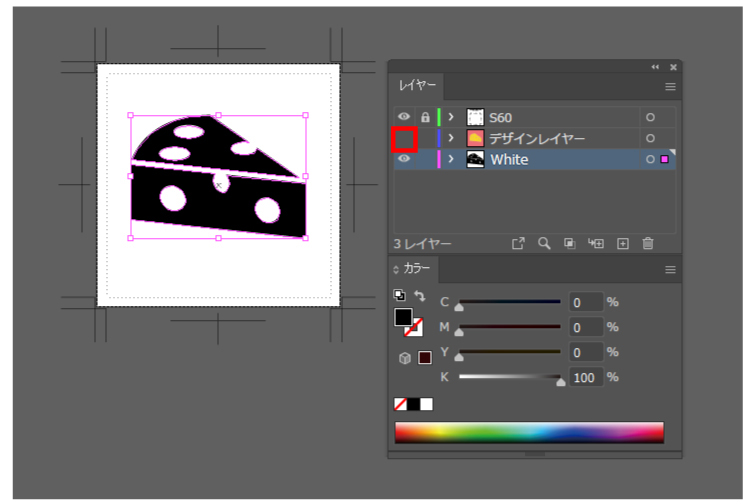Screen dimensions: 755x504
Task: Click the Y slider track
Action: click(x=509, y=352)
